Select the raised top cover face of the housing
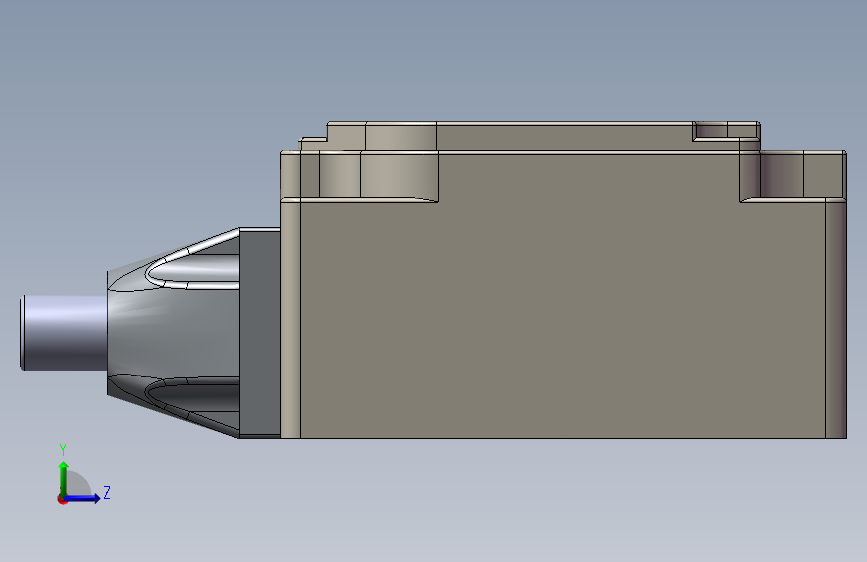Viewport: 867px width, 562px height. point(564,137)
